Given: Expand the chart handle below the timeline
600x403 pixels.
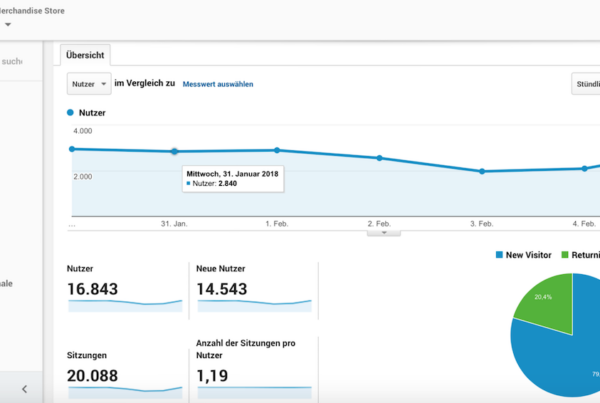Looking at the screenshot, I should [384, 232].
